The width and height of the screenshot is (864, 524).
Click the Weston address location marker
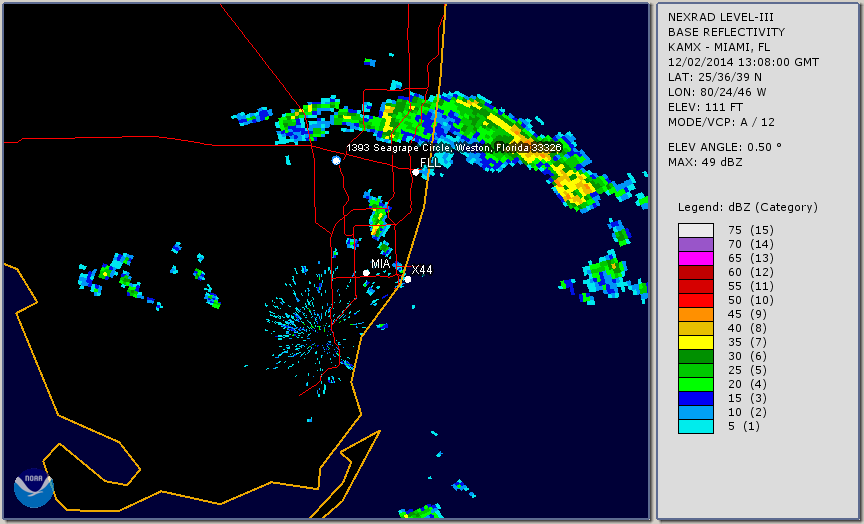click(x=336, y=160)
